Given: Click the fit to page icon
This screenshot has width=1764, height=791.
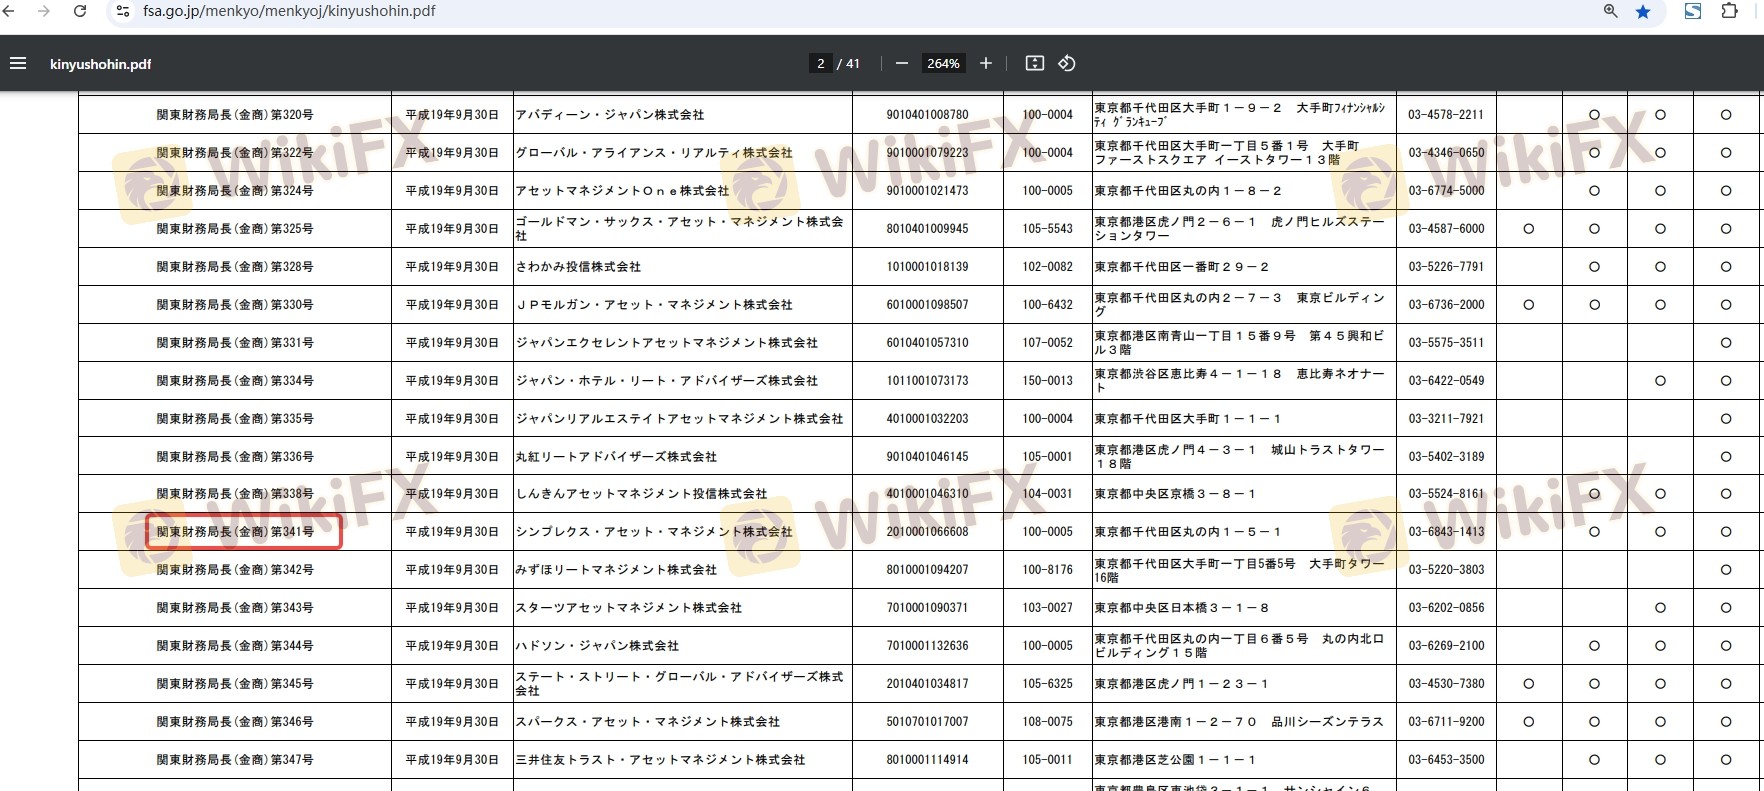Looking at the screenshot, I should tap(1035, 63).
